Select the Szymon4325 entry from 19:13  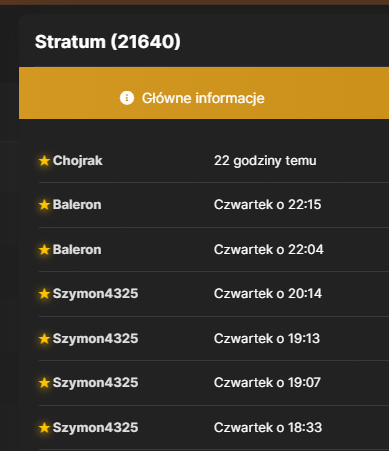tap(95, 339)
